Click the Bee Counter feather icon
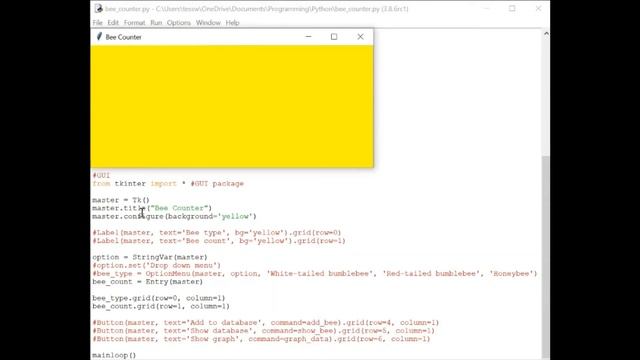This screenshot has height=360, width=640. 99,37
